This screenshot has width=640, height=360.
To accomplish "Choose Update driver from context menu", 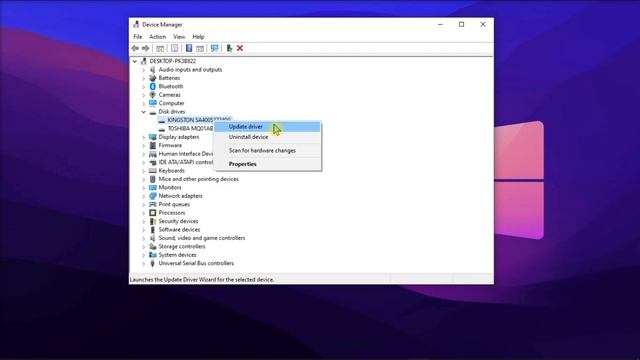I will [267, 127].
